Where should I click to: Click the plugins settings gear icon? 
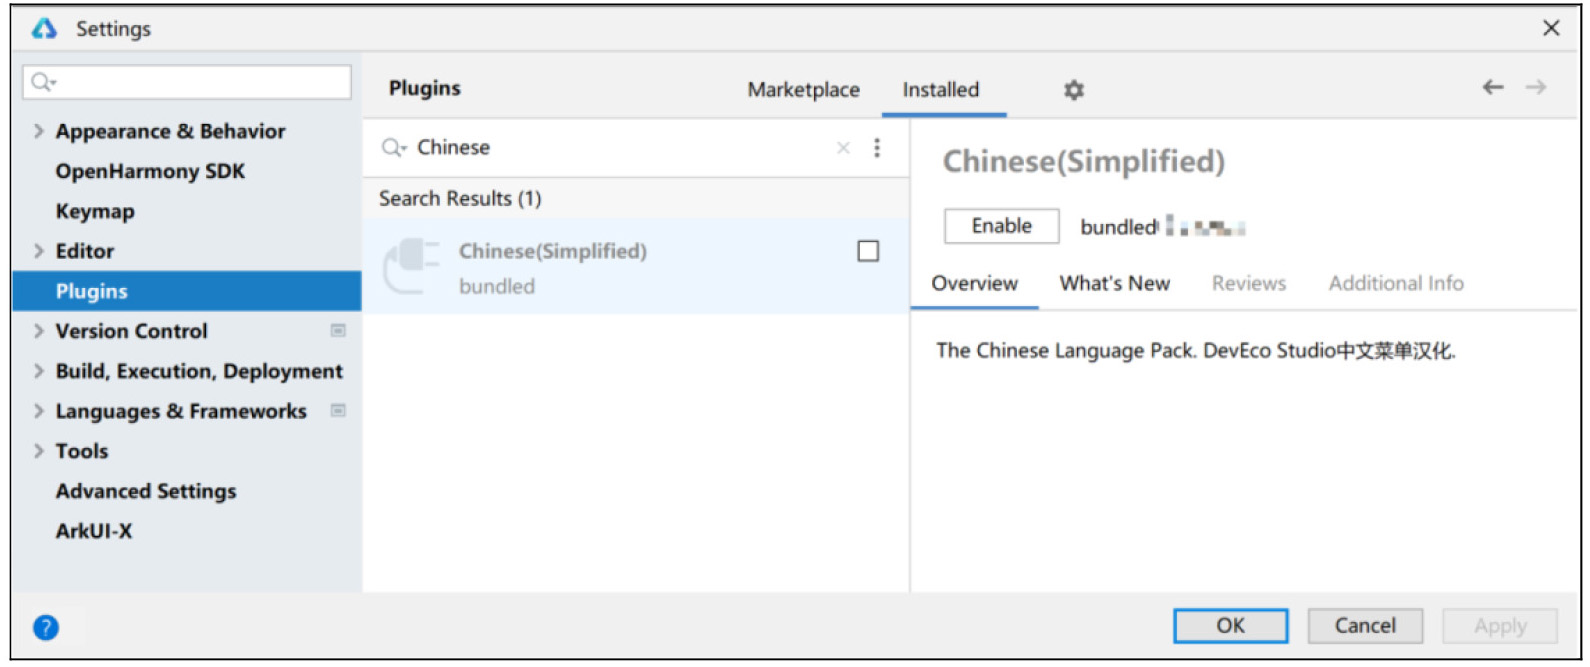(x=1073, y=90)
